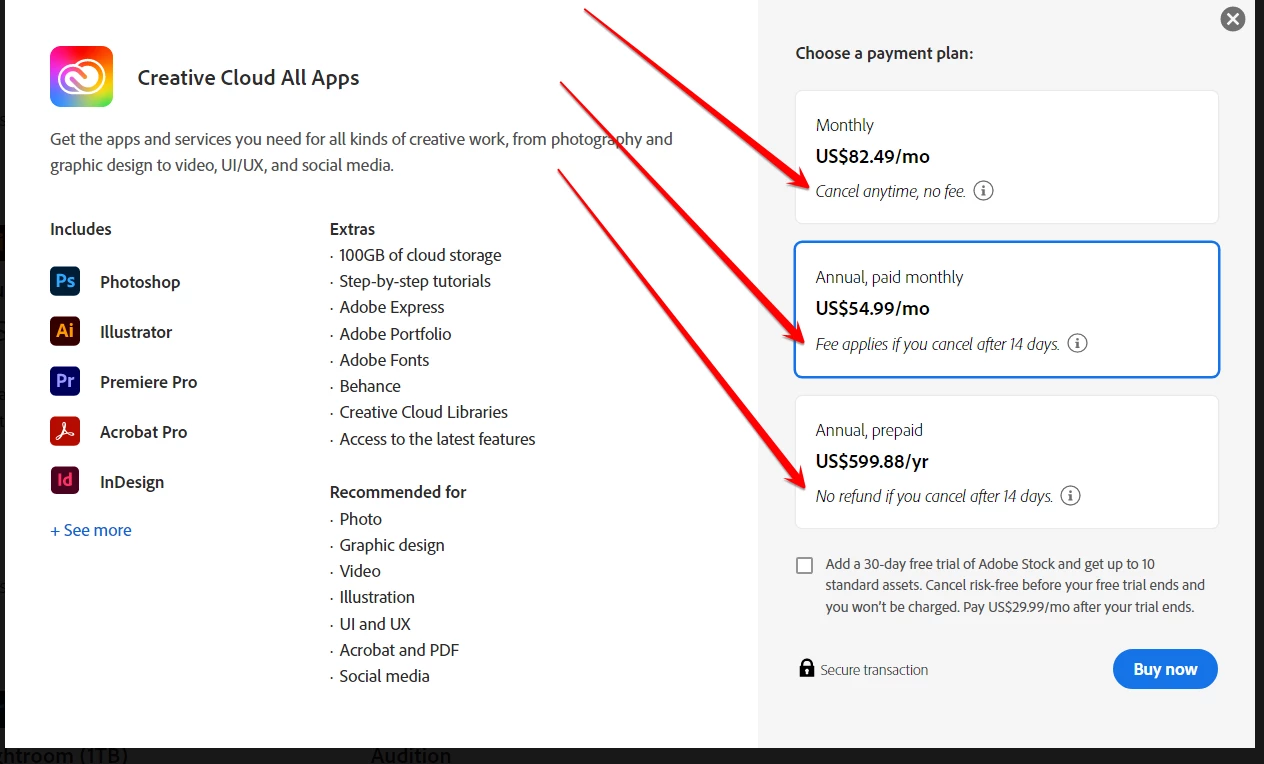Click the Acrobat Pro label

[144, 432]
